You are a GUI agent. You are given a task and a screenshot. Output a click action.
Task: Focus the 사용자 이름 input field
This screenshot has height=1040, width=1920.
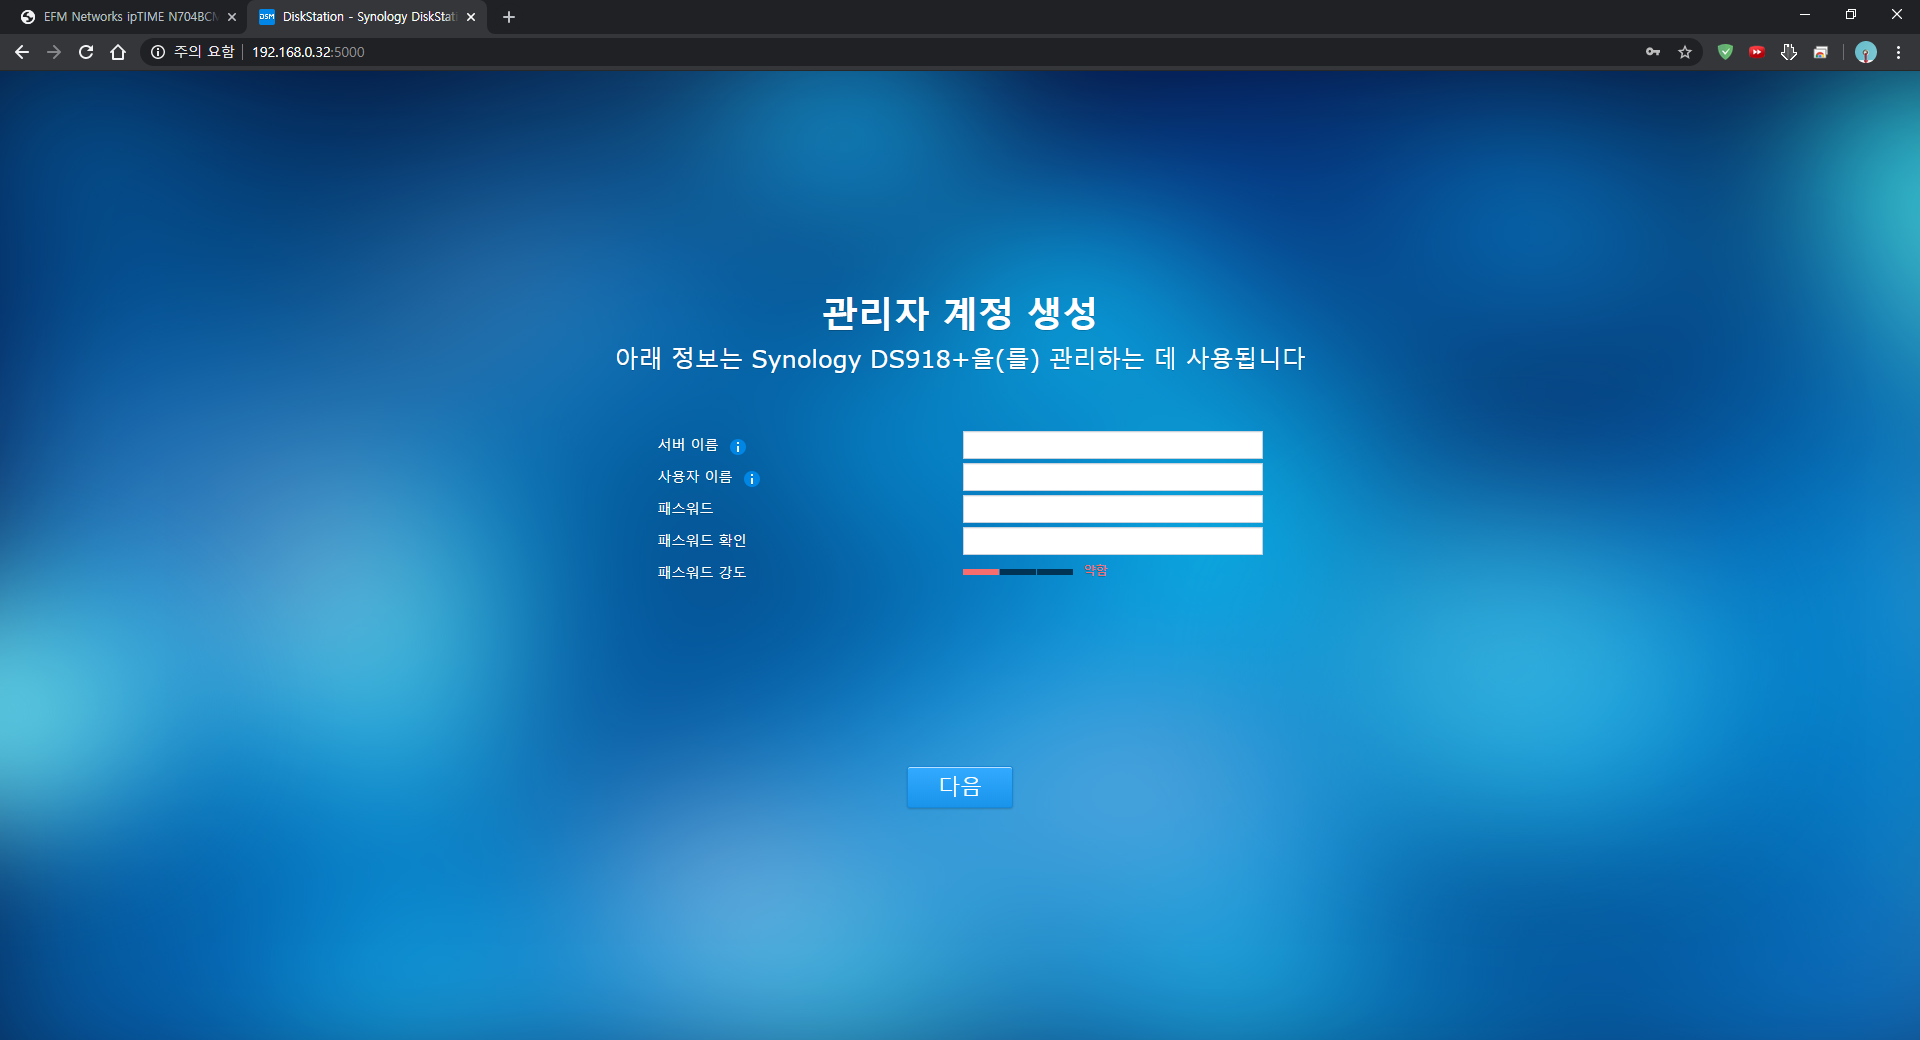(1113, 477)
